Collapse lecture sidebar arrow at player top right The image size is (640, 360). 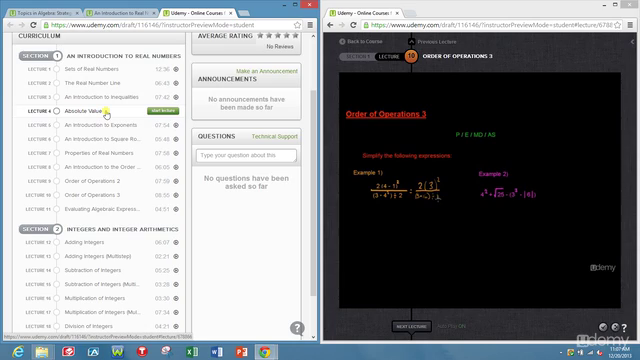[x=632, y=42]
